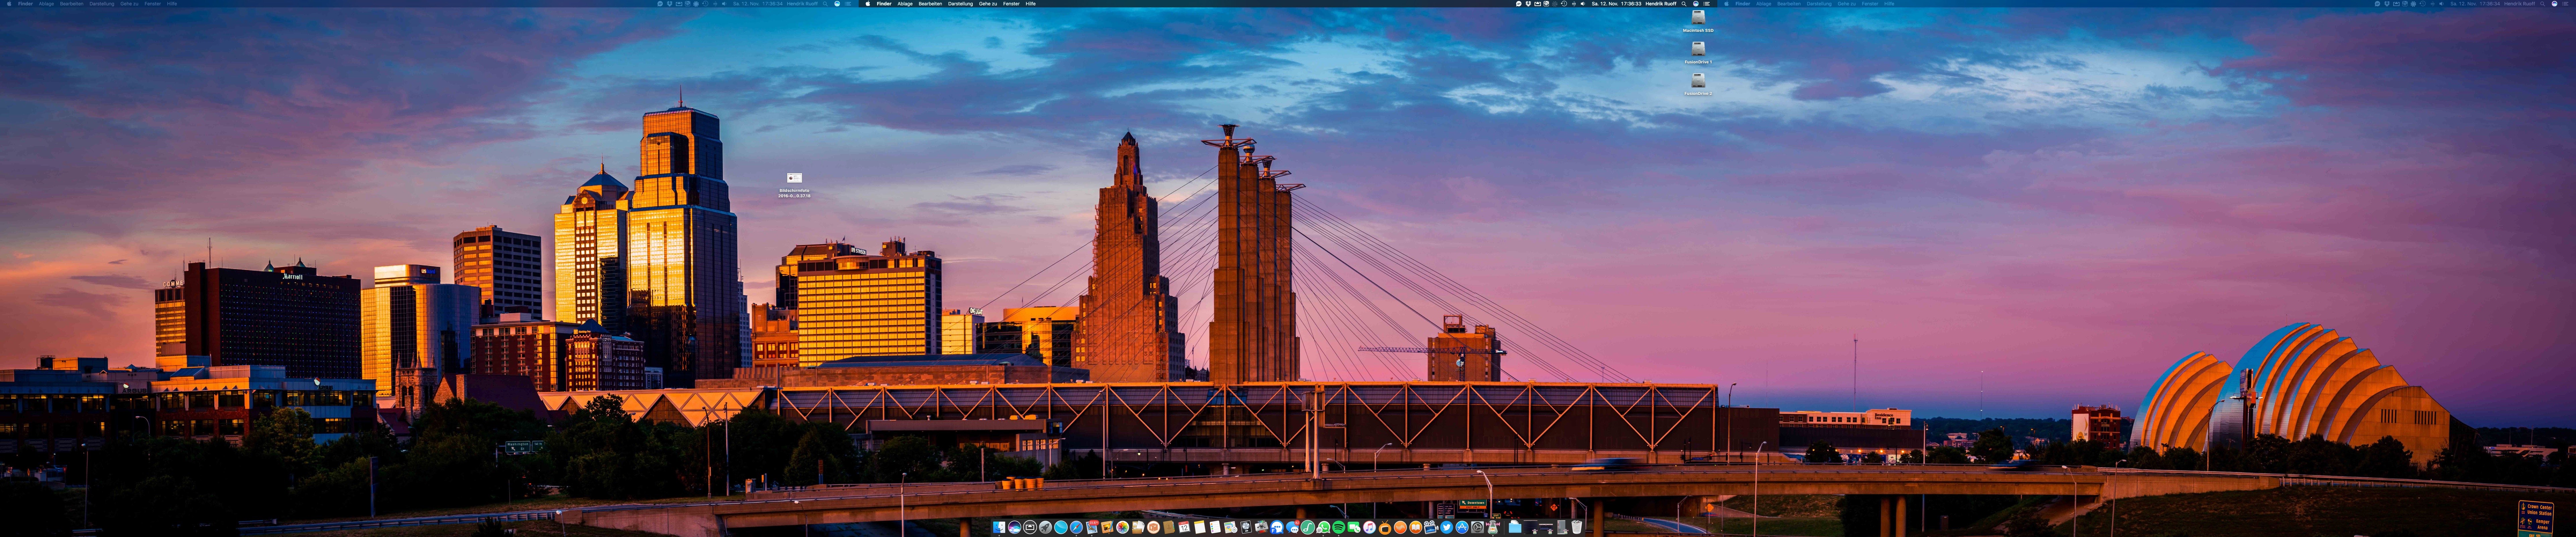The image size is (2576, 537).
Task: Open Maps app in the Dock
Action: 1231,527
